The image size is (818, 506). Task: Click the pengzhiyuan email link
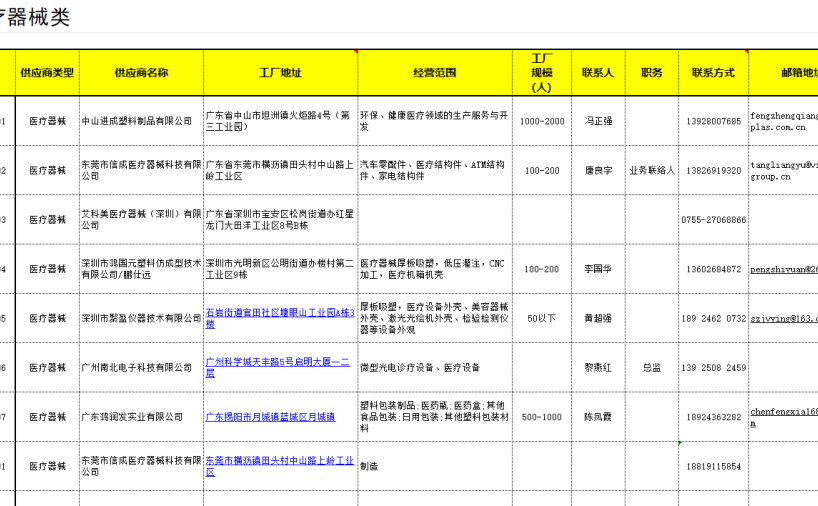pos(783,269)
